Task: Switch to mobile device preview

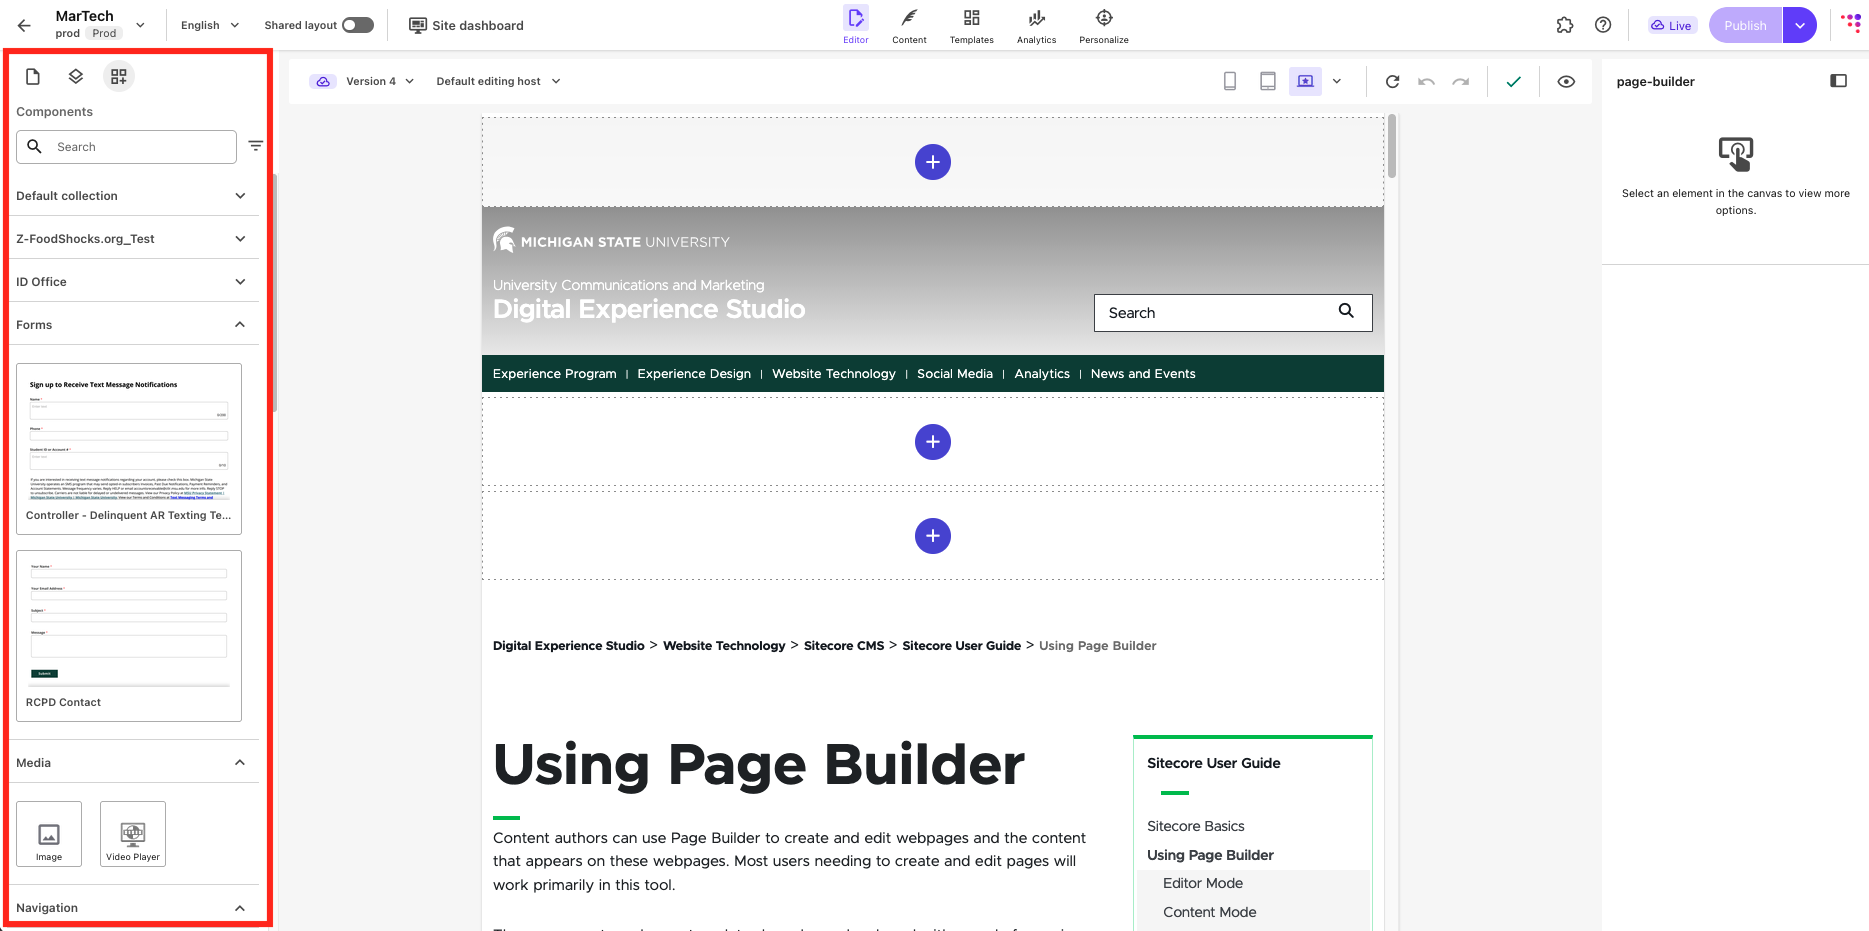Action: click(1230, 82)
